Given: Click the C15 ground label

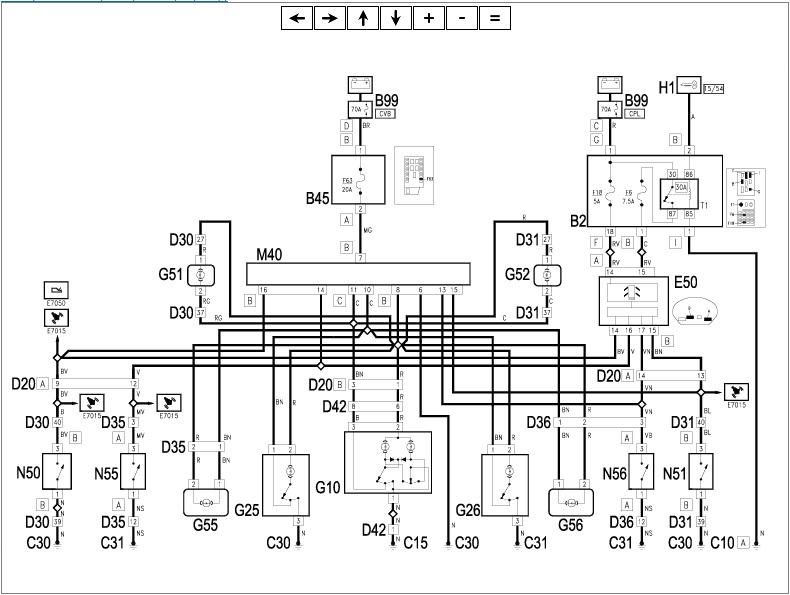Looking at the screenshot, I should [415, 543].
